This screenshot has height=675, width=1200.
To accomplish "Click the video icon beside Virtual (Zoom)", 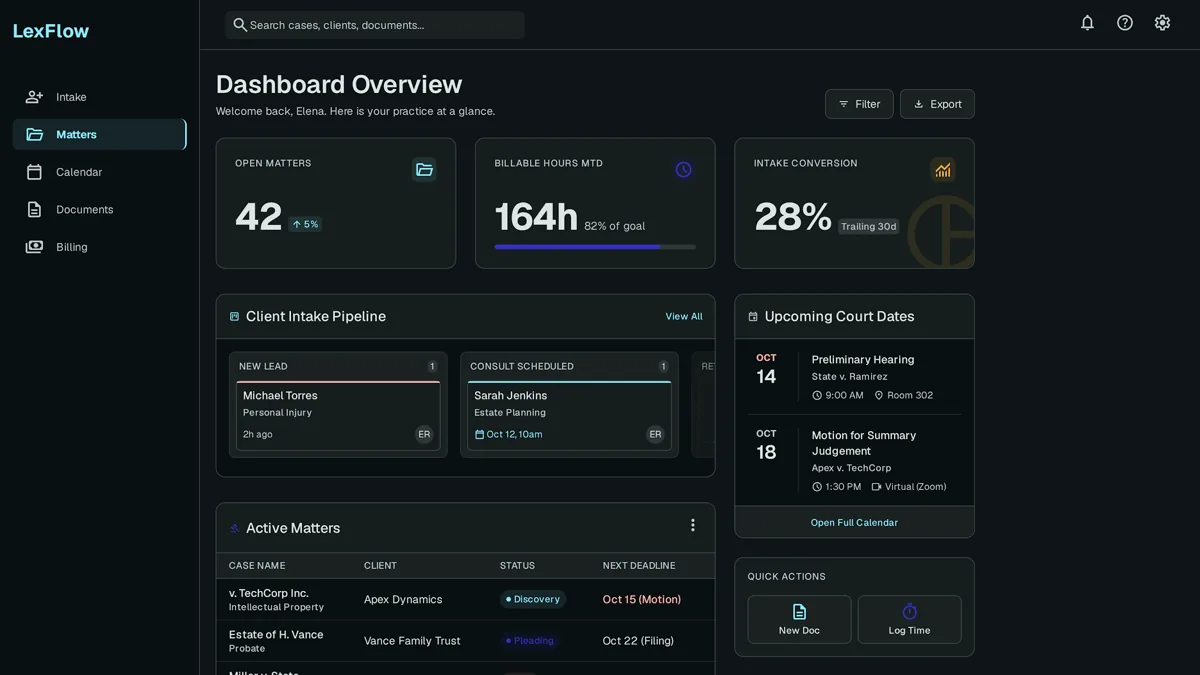I will 876,487.
